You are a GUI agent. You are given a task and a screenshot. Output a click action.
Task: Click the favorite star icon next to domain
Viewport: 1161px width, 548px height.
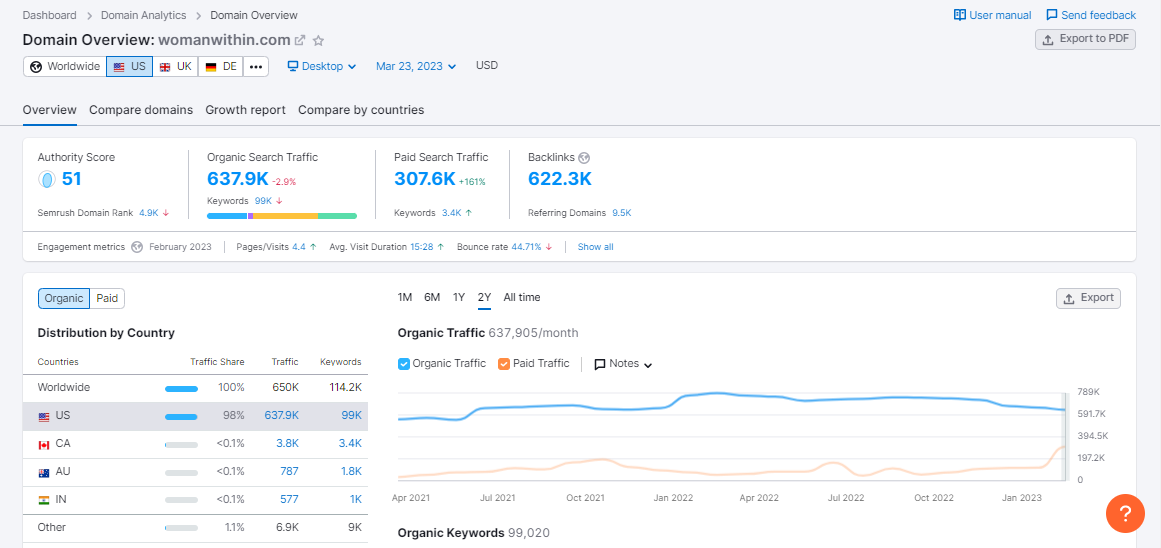point(319,40)
